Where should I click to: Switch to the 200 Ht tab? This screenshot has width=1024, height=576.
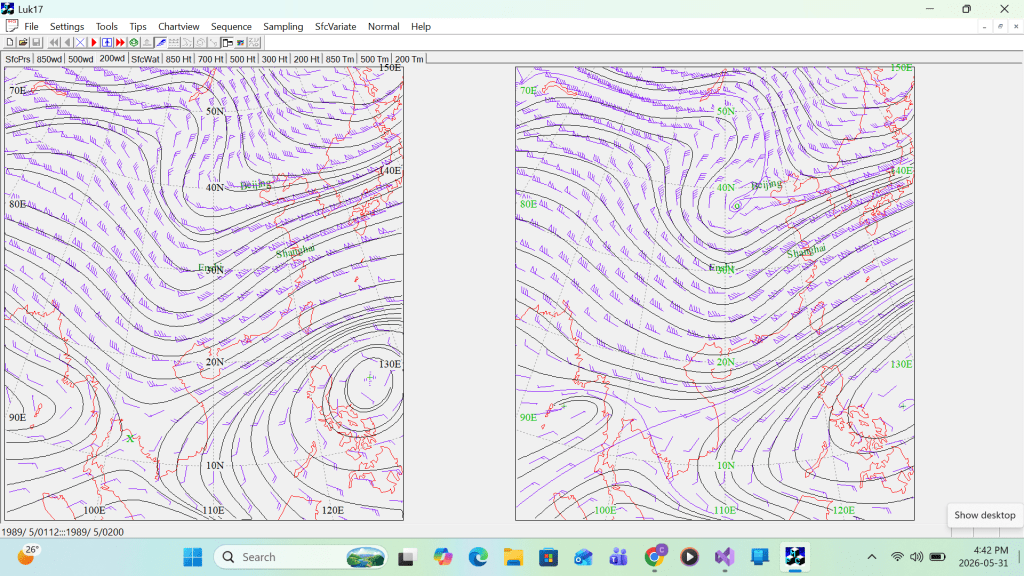(306, 59)
